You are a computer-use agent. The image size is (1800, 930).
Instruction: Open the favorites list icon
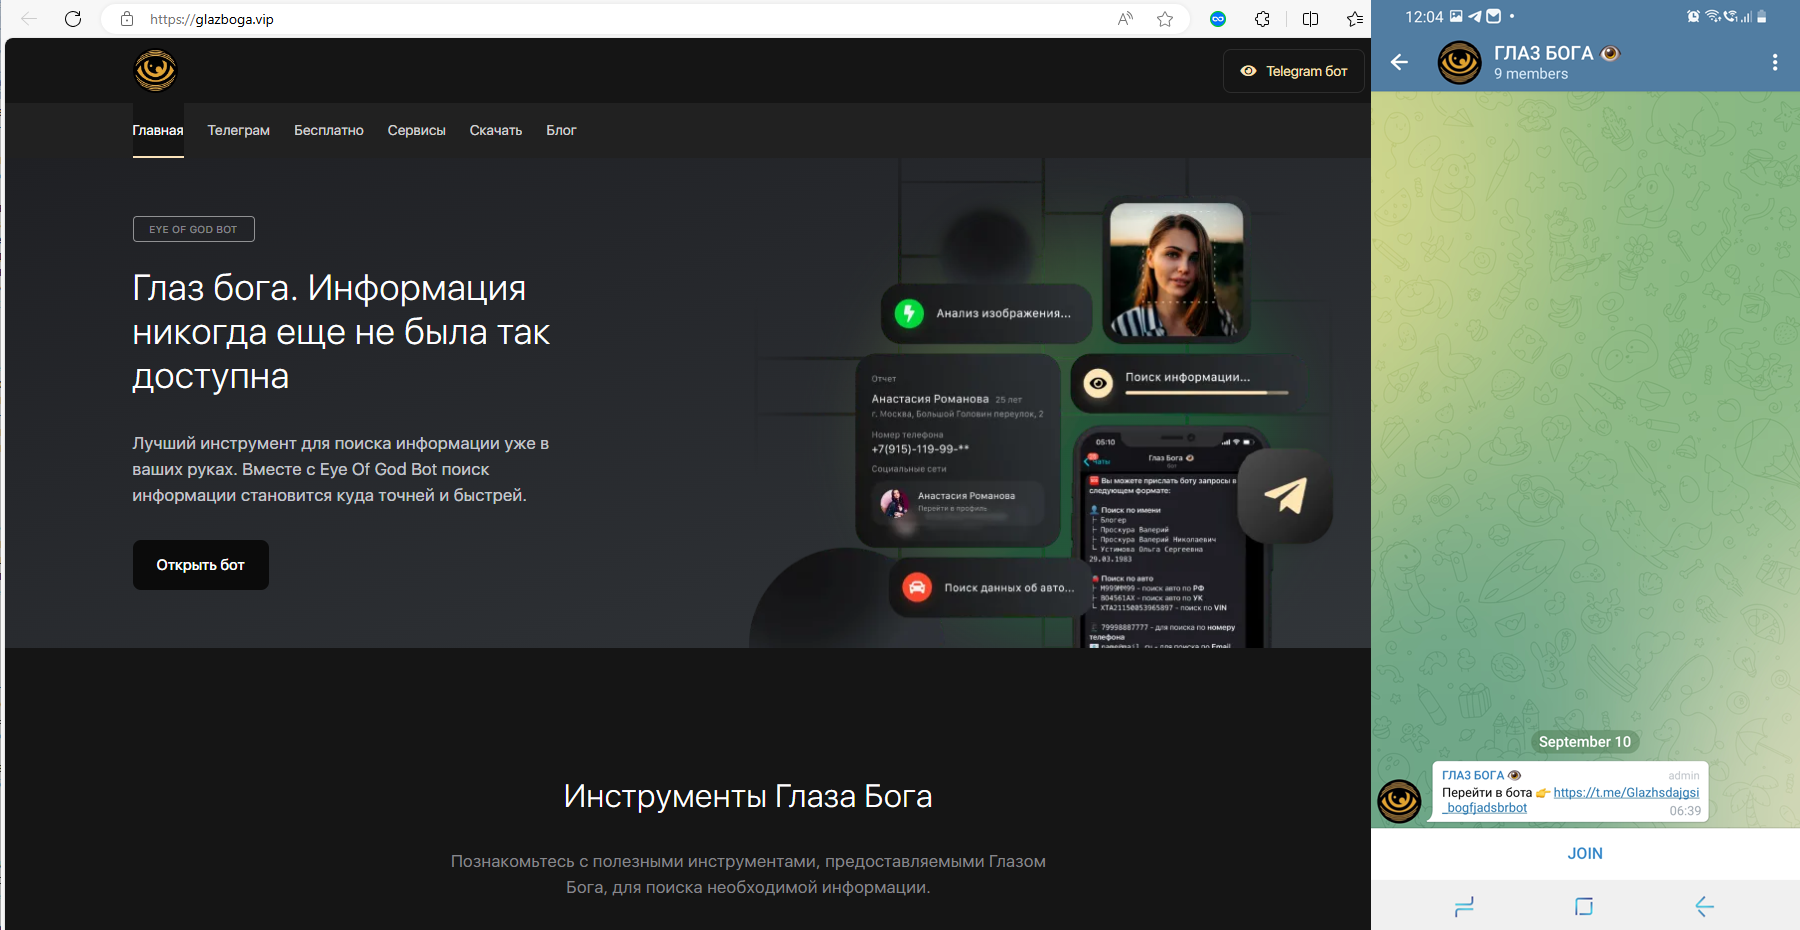[x=1355, y=19]
